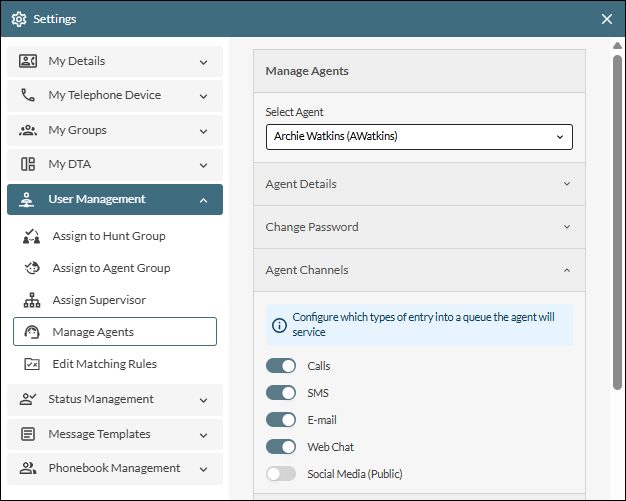626x501 pixels.
Task: Switch off the Web Chat channel
Action: pos(281,447)
